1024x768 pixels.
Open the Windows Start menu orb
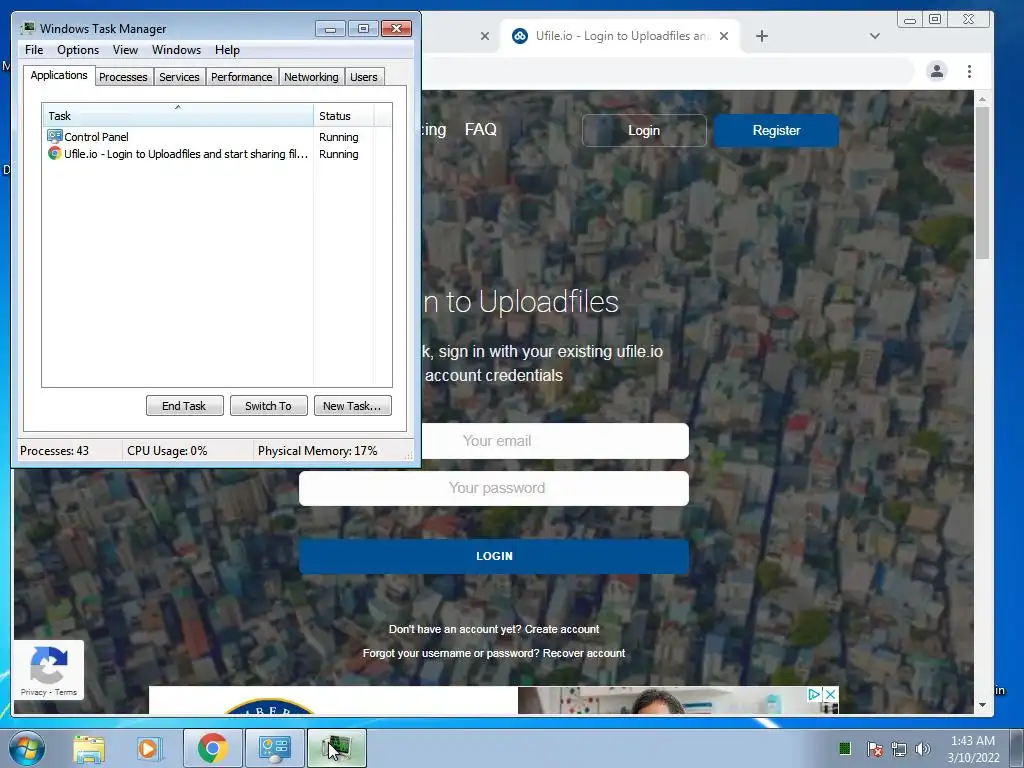click(27, 748)
